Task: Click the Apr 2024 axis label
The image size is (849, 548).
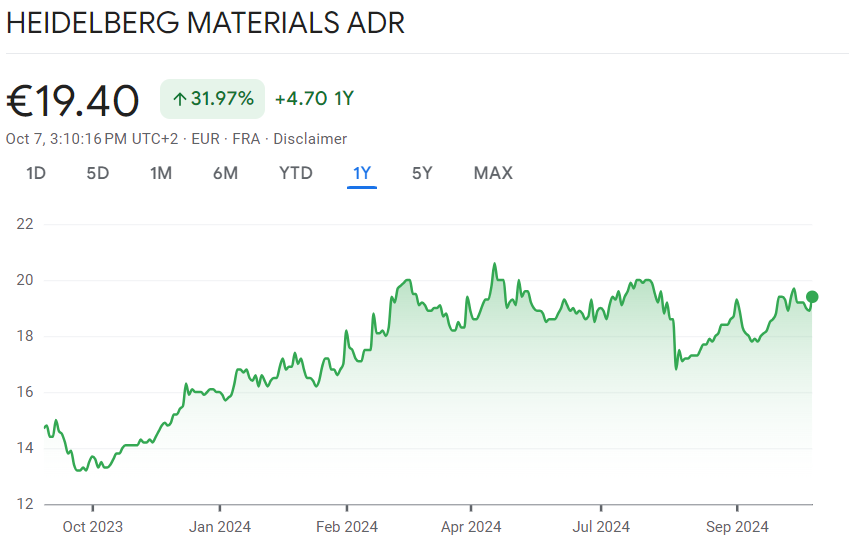Action: click(x=471, y=527)
